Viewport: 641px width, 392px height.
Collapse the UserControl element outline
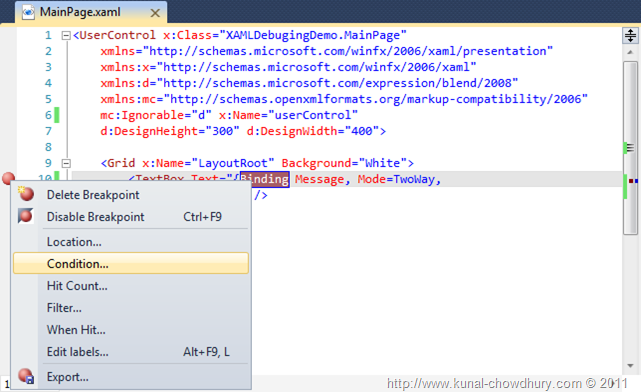pos(66,36)
